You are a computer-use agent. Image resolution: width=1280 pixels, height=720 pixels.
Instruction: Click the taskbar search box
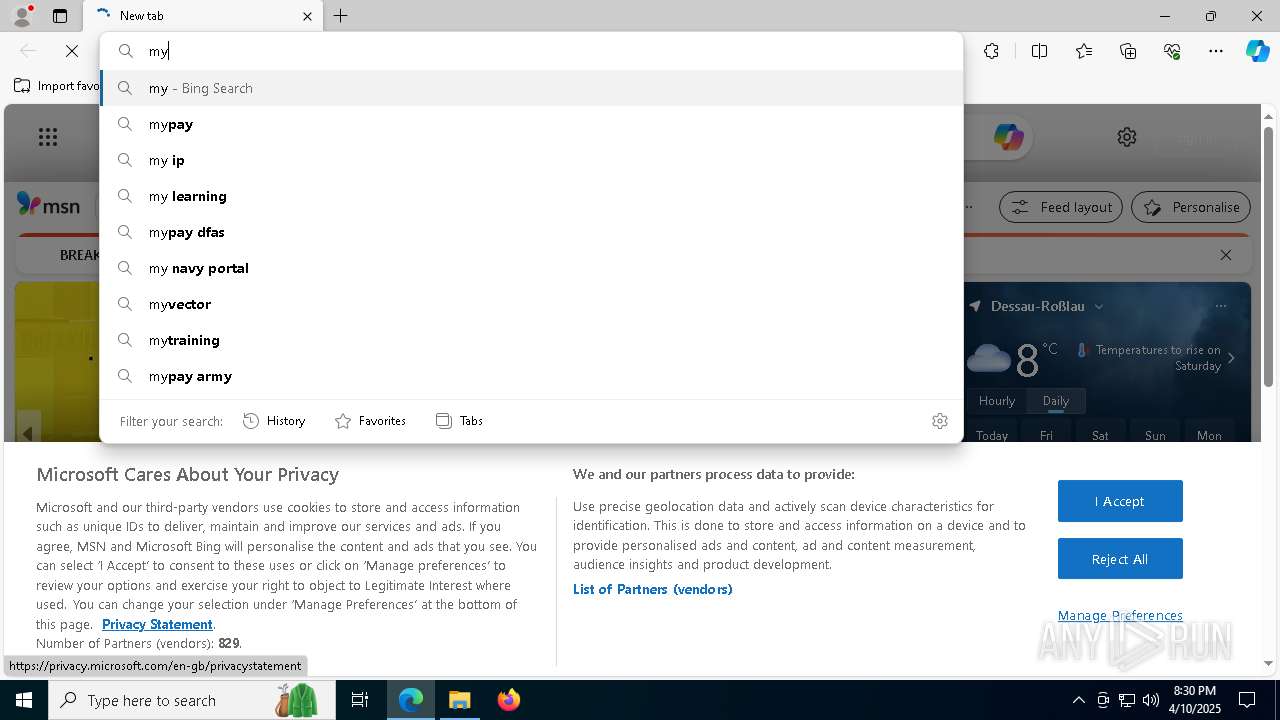[191, 700]
